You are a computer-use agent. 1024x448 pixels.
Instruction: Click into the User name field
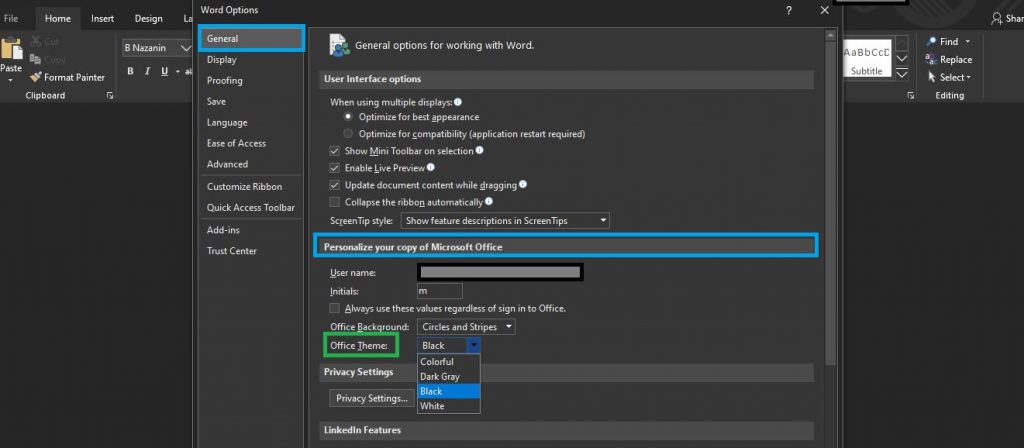[500, 272]
